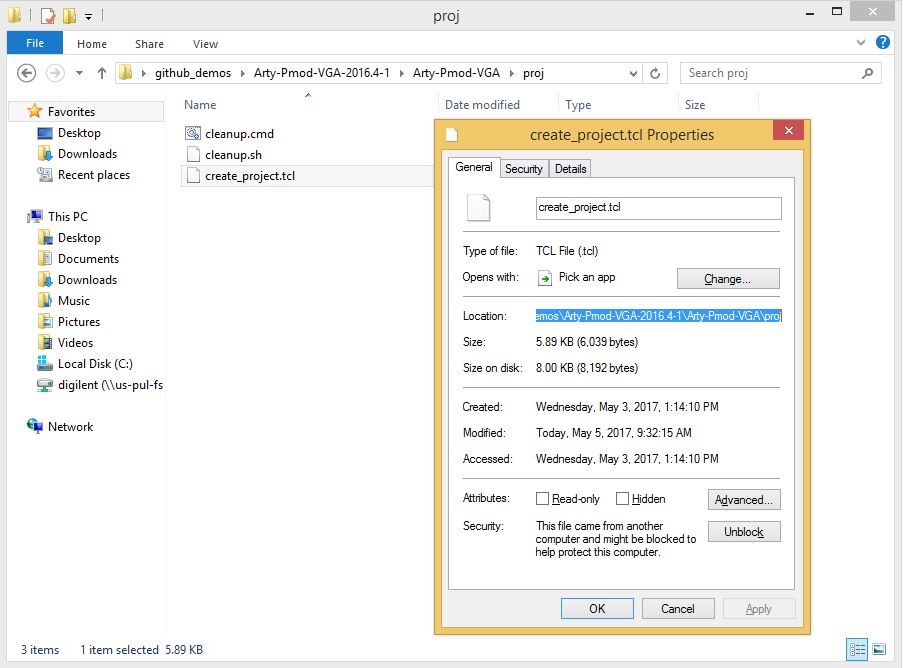The width and height of the screenshot is (903, 668).
Task: Click the Favorites star icon
Action: coord(35,111)
